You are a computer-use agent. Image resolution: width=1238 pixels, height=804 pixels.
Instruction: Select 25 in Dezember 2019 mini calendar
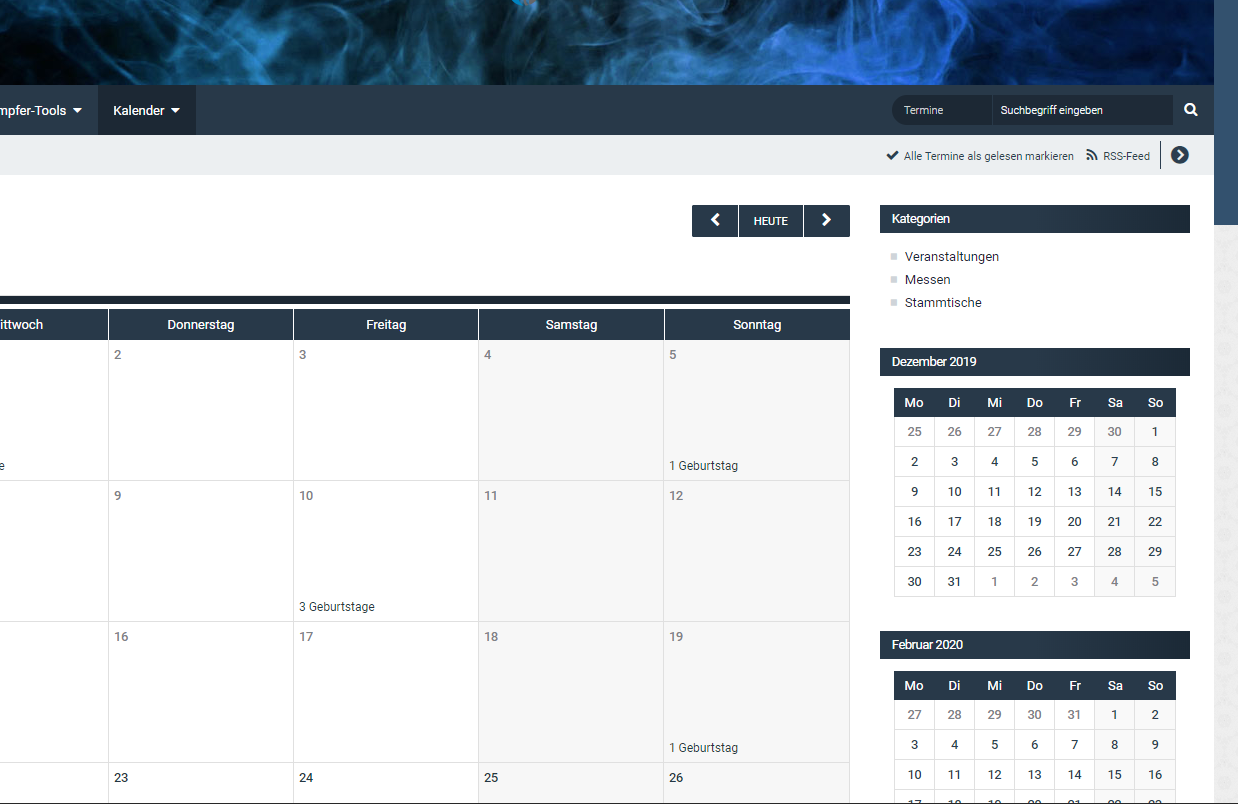click(x=994, y=551)
